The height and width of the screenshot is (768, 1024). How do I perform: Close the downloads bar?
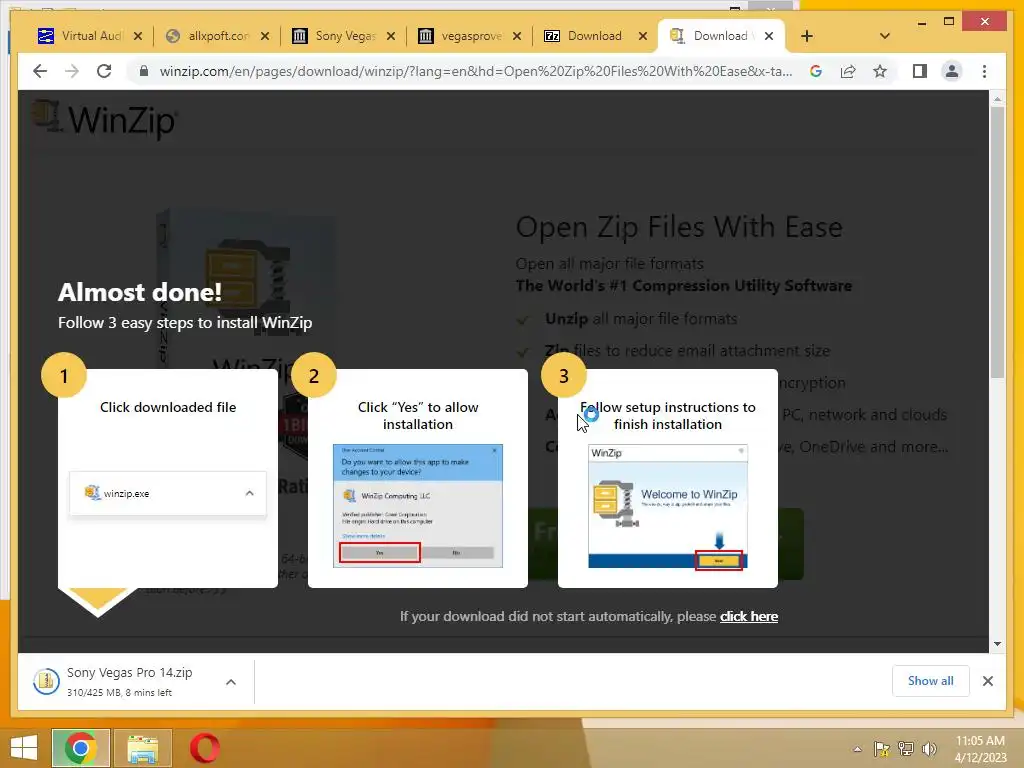pyautogui.click(x=987, y=681)
